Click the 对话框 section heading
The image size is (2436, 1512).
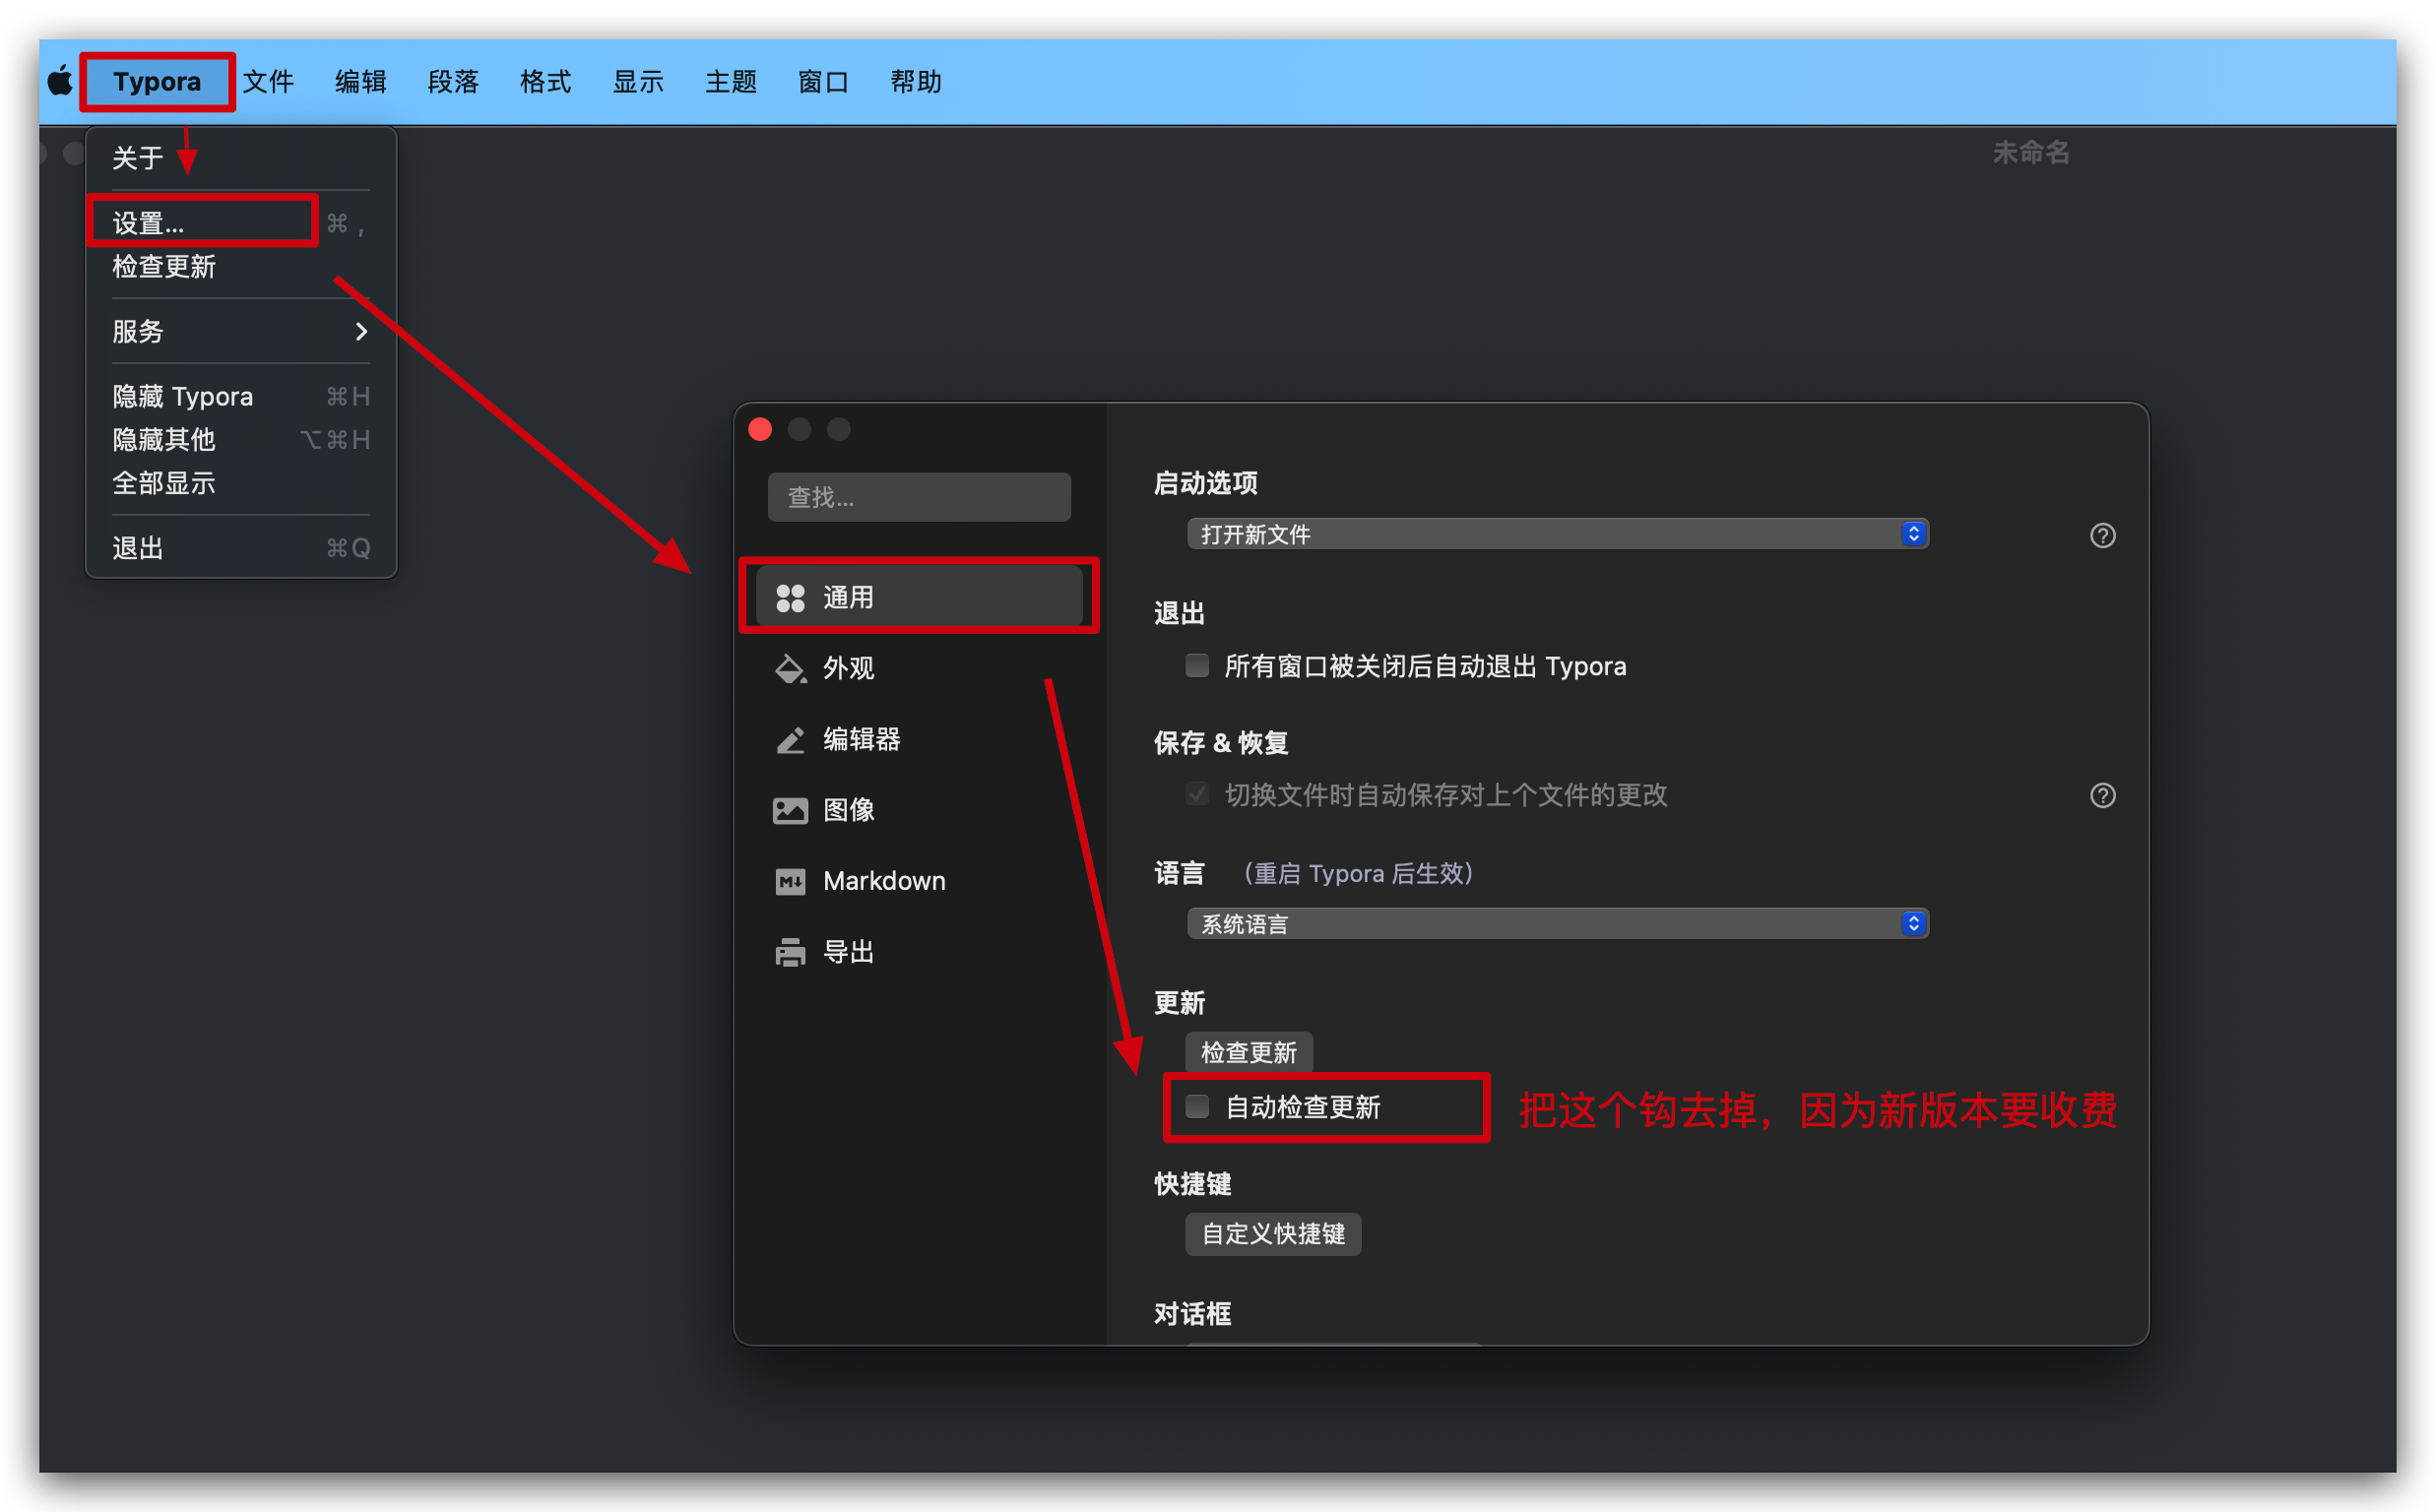(1192, 1314)
